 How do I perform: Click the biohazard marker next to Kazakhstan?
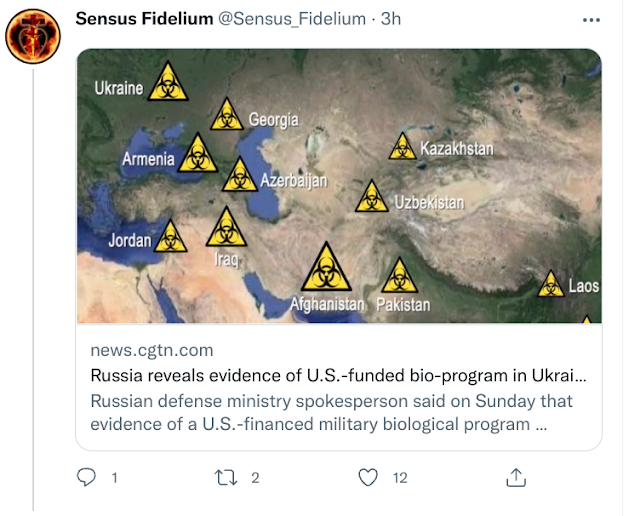click(402, 146)
